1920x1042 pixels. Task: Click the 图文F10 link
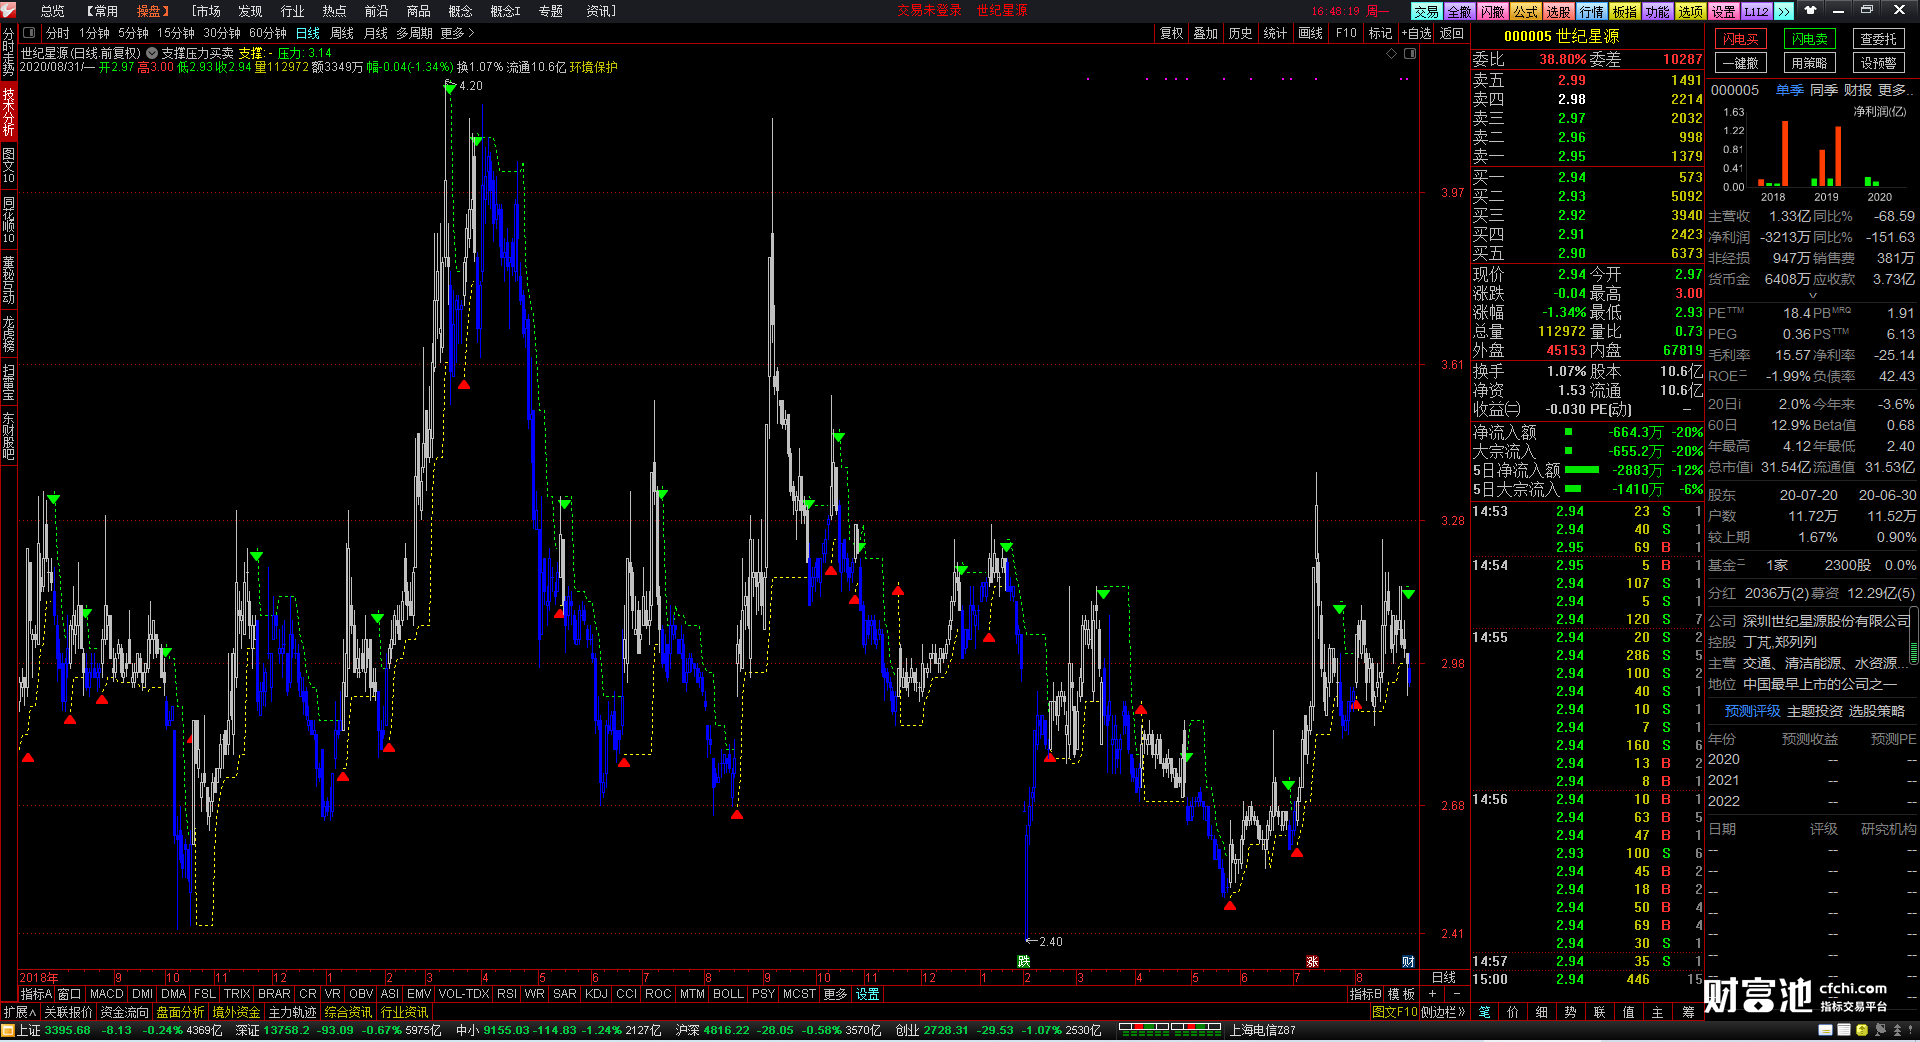click(1395, 1012)
